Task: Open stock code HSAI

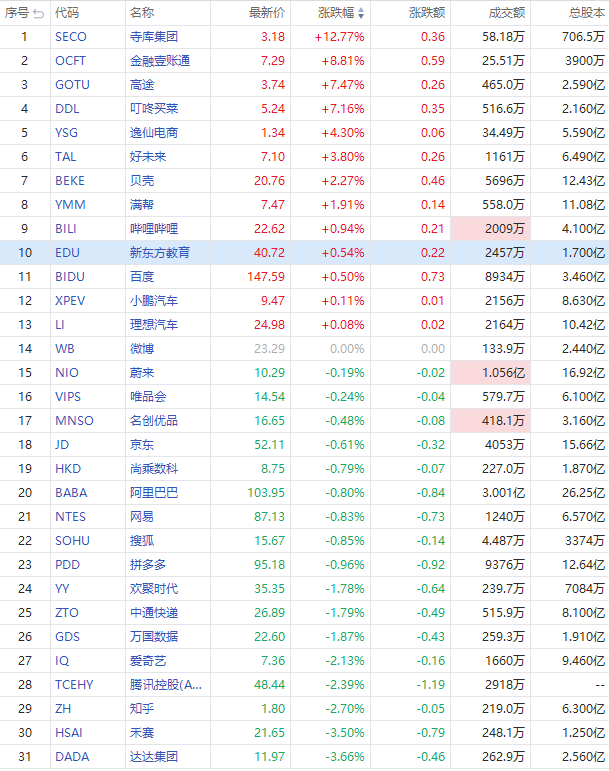Action: tap(69, 733)
